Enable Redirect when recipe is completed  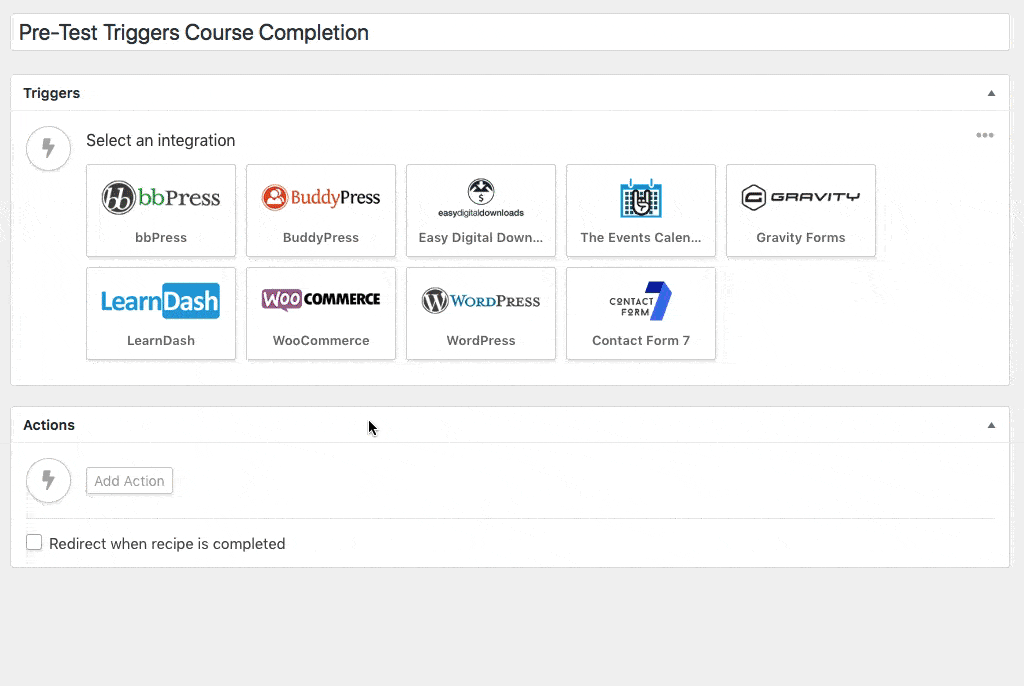click(x=34, y=543)
